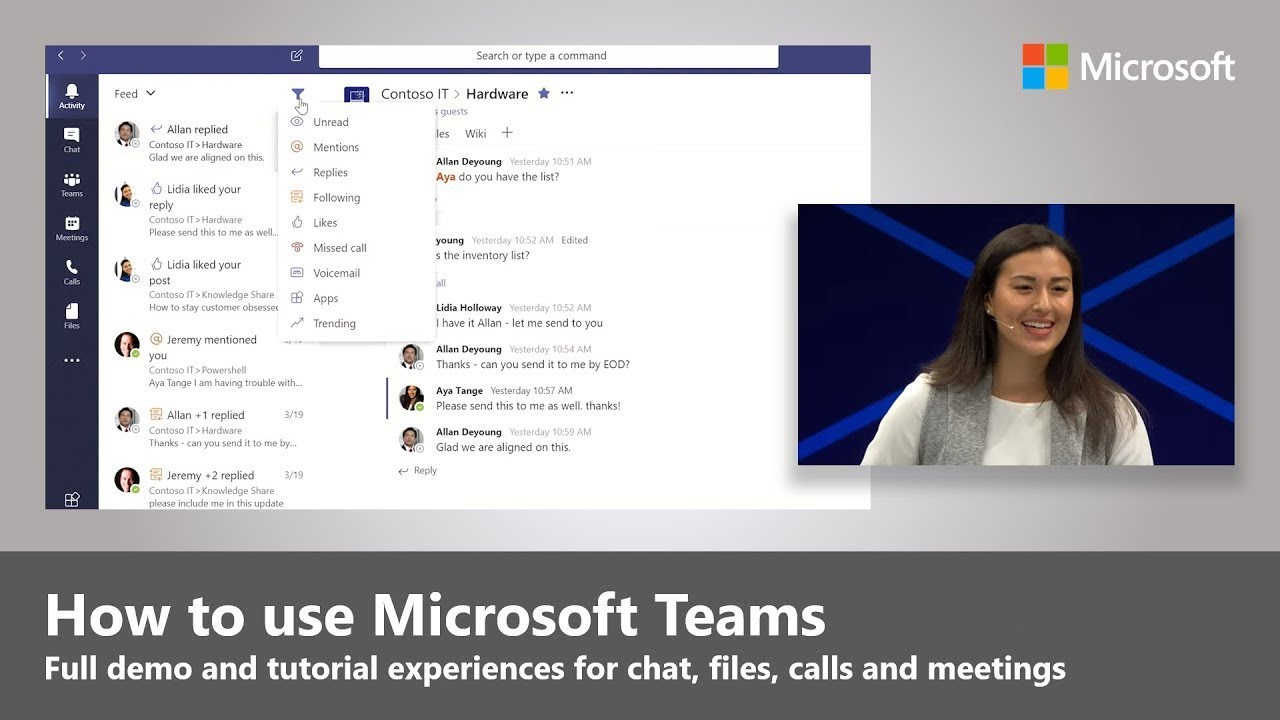
Task: Click Allan Deyoung's avatar on last message
Action: [411, 439]
